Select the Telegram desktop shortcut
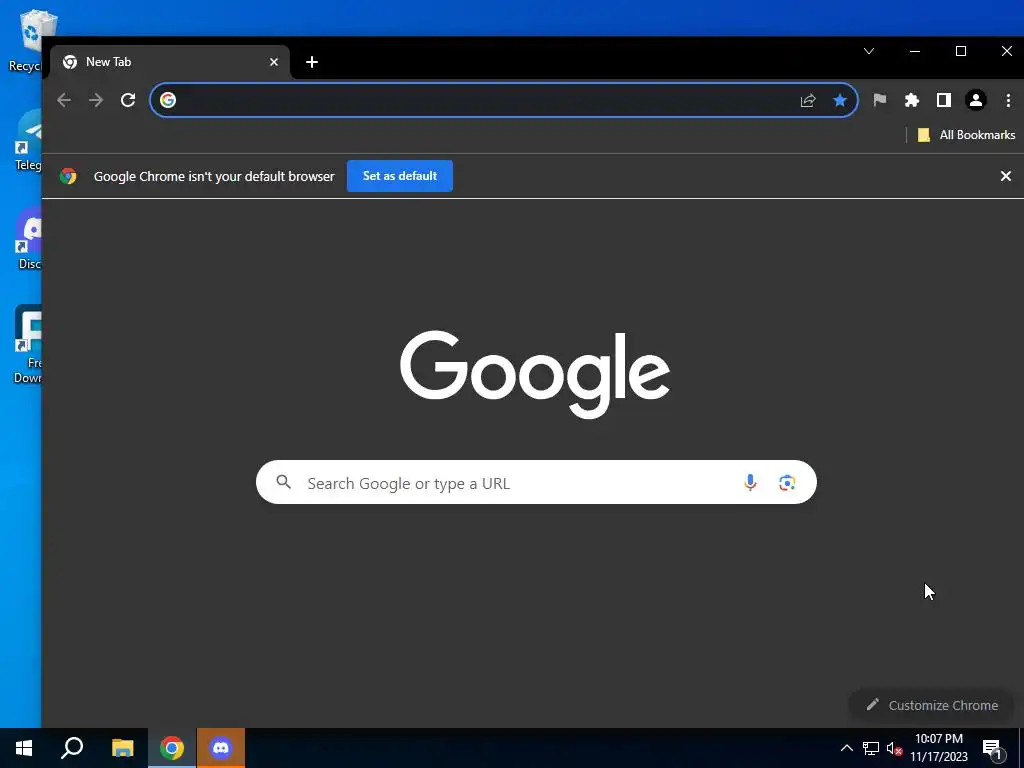1024x768 pixels. click(28, 140)
